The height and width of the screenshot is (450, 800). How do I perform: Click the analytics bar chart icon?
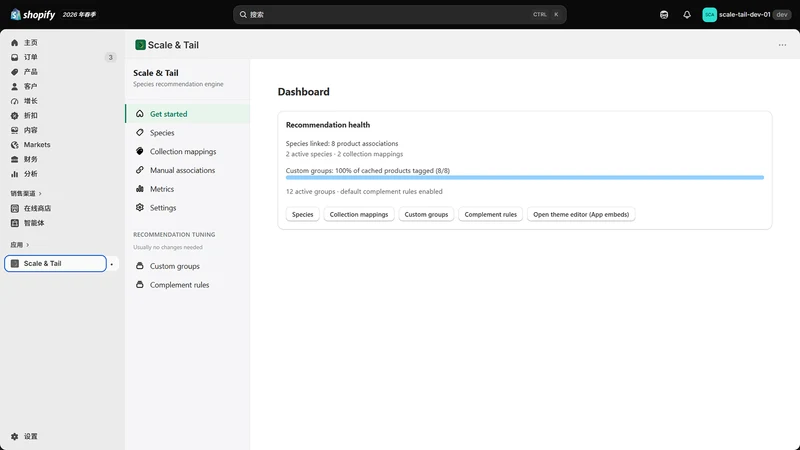click(14, 174)
